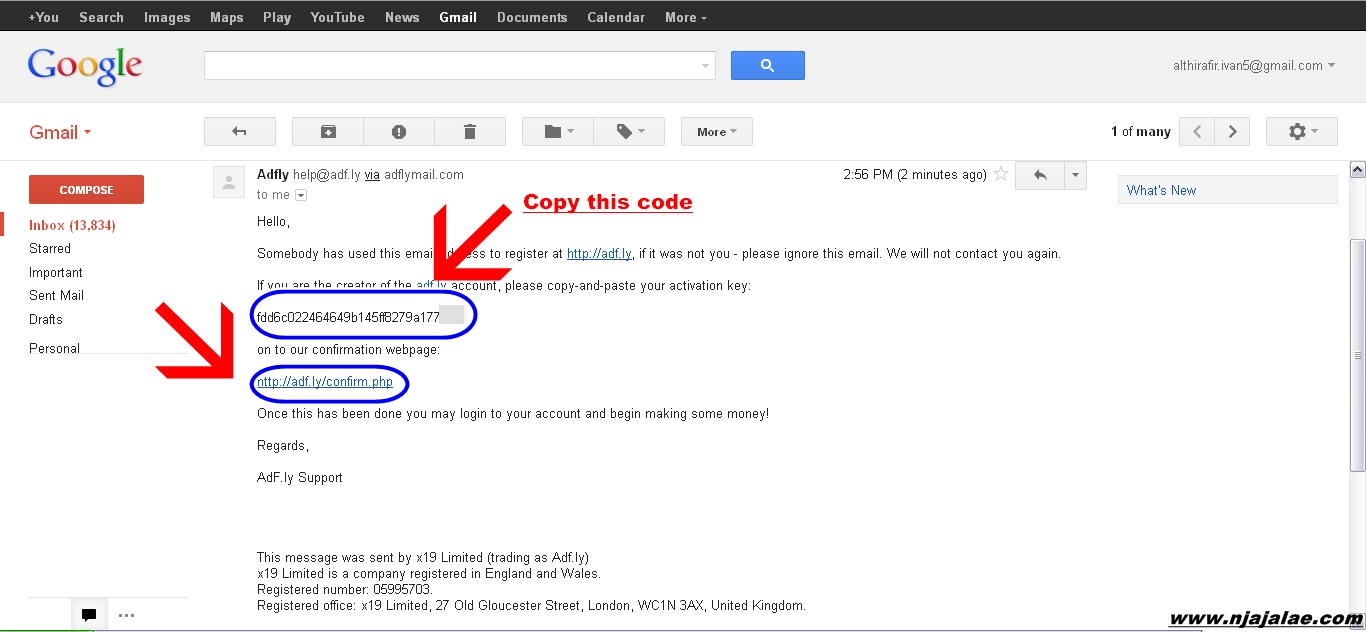Viewport: 1366px width, 632px height.
Task: Go to older conversation arrow
Action: 1232,132
